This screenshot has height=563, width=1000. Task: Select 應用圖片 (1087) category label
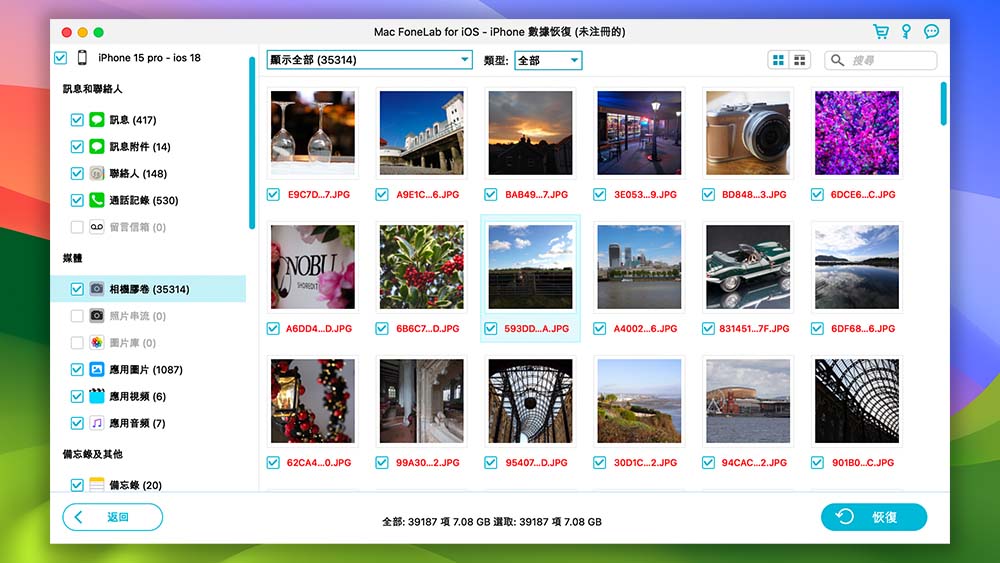click(x=146, y=370)
